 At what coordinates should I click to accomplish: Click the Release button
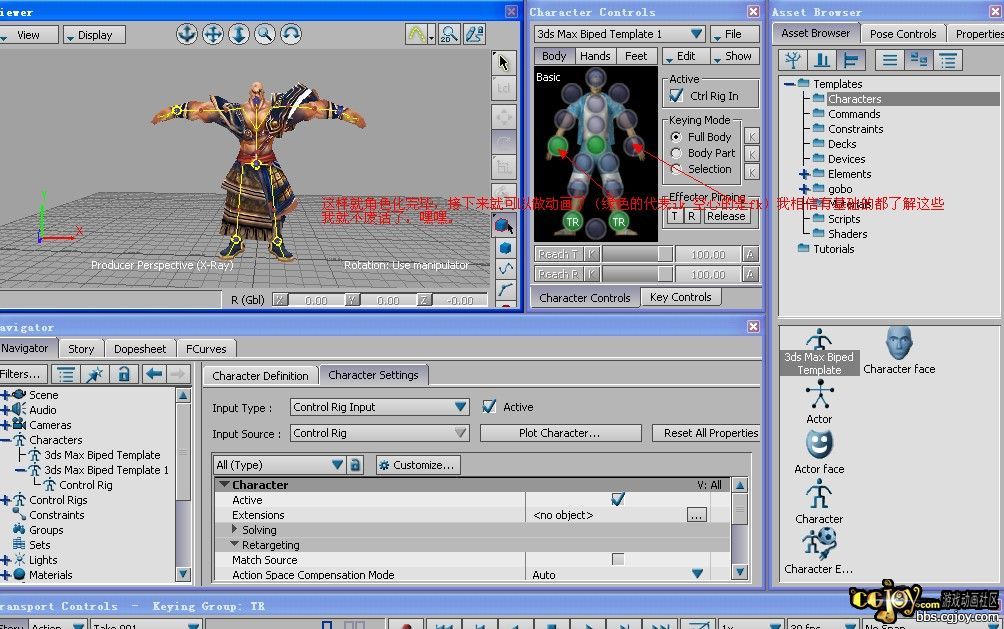(725, 216)
